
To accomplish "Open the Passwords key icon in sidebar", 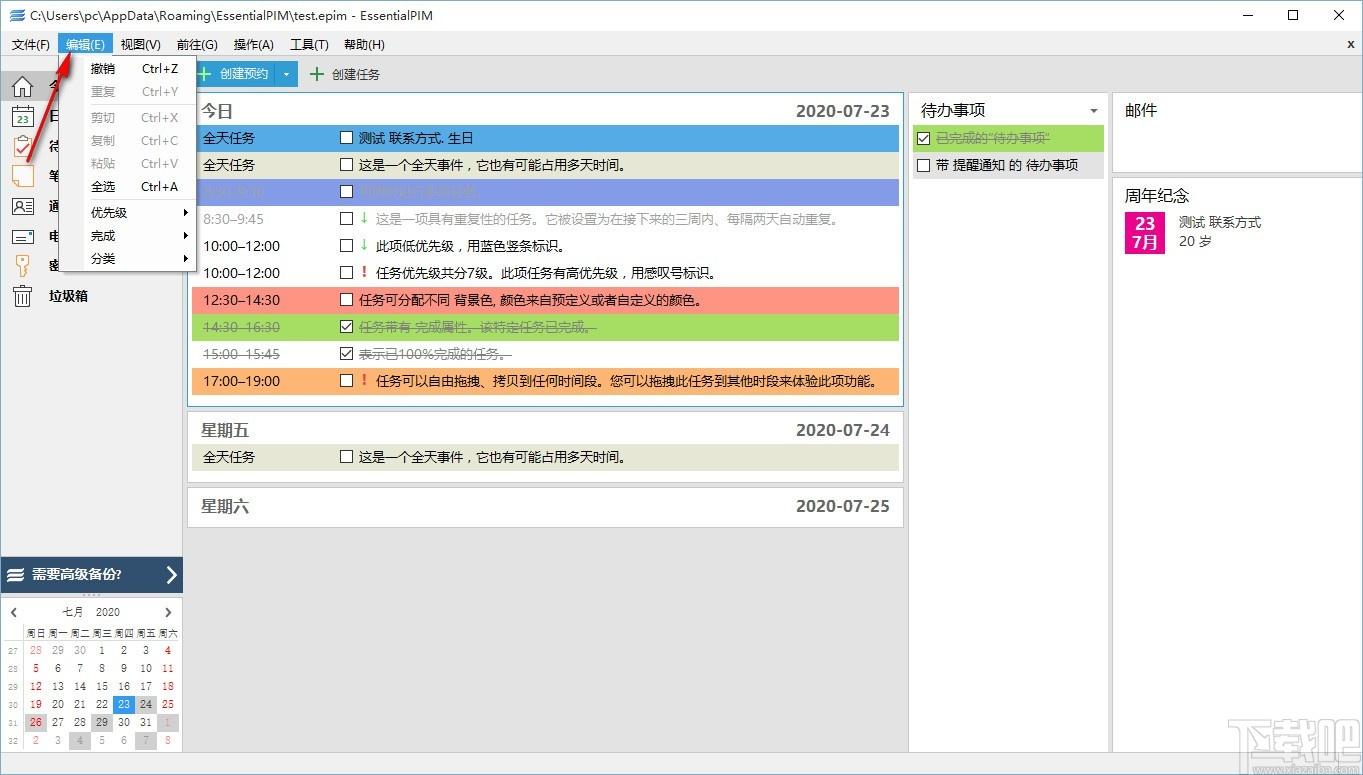I will pyautogui.click(x=22, y=265).
